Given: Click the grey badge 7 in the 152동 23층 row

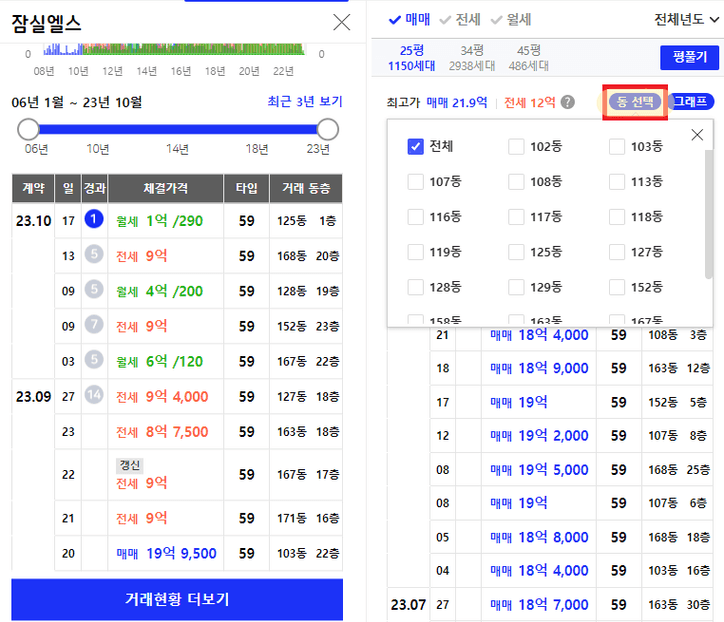Looking at the screenshot, I should (94, 324).
